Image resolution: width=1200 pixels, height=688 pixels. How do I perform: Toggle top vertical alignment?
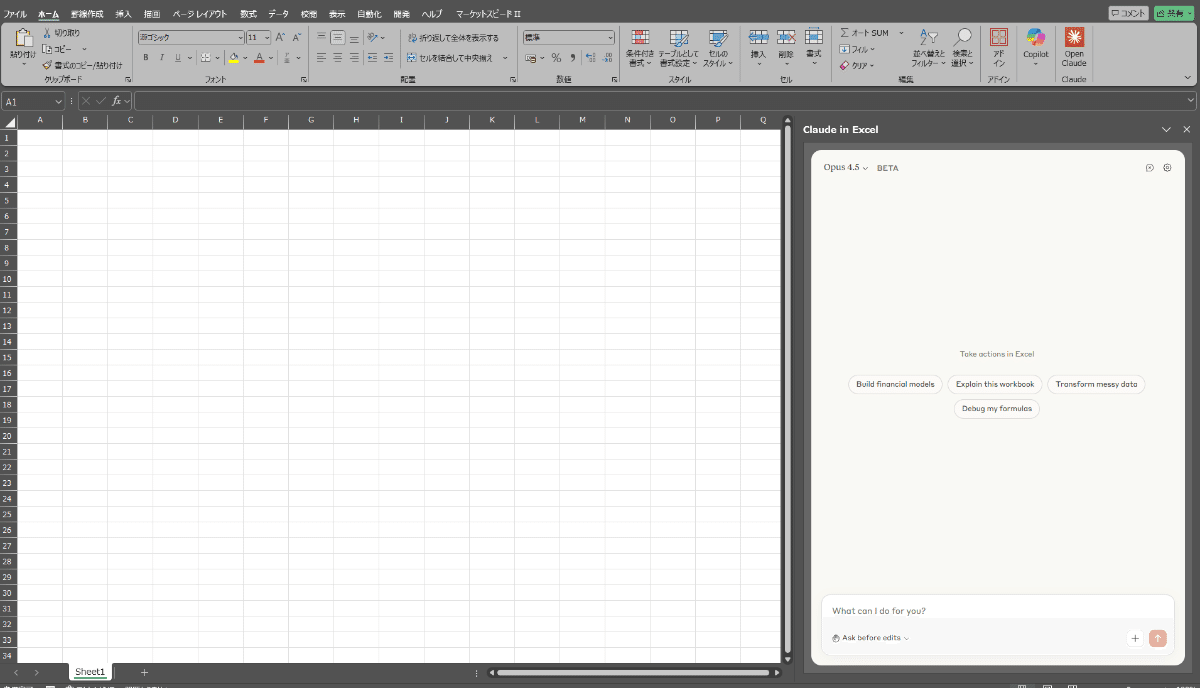pyautogui.click(x=322, y=37)
